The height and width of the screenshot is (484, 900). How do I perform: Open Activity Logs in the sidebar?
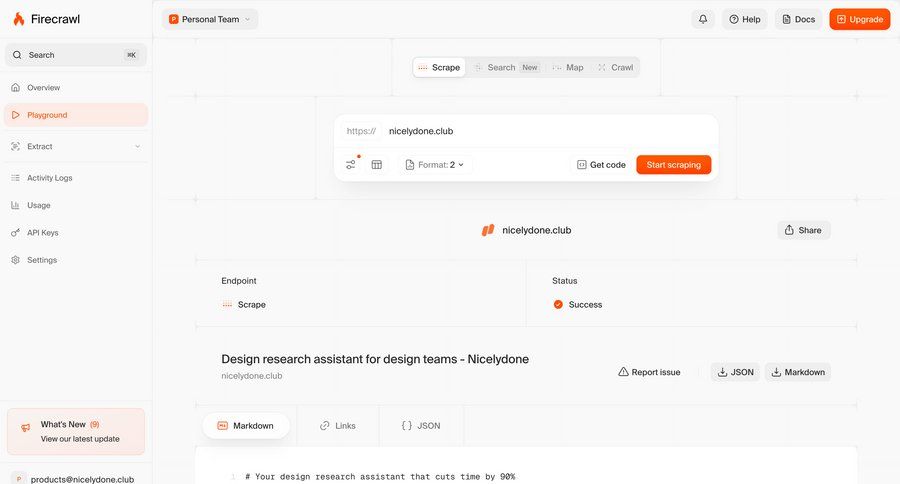pyautogui.click(x=49, y=178)
